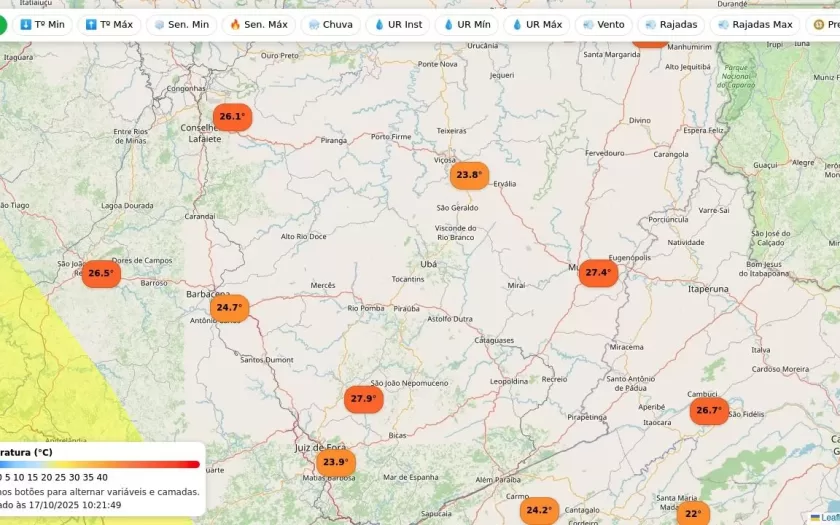
Task: Switch to Rajadas Max layer
Action: (x=755, y=24)
